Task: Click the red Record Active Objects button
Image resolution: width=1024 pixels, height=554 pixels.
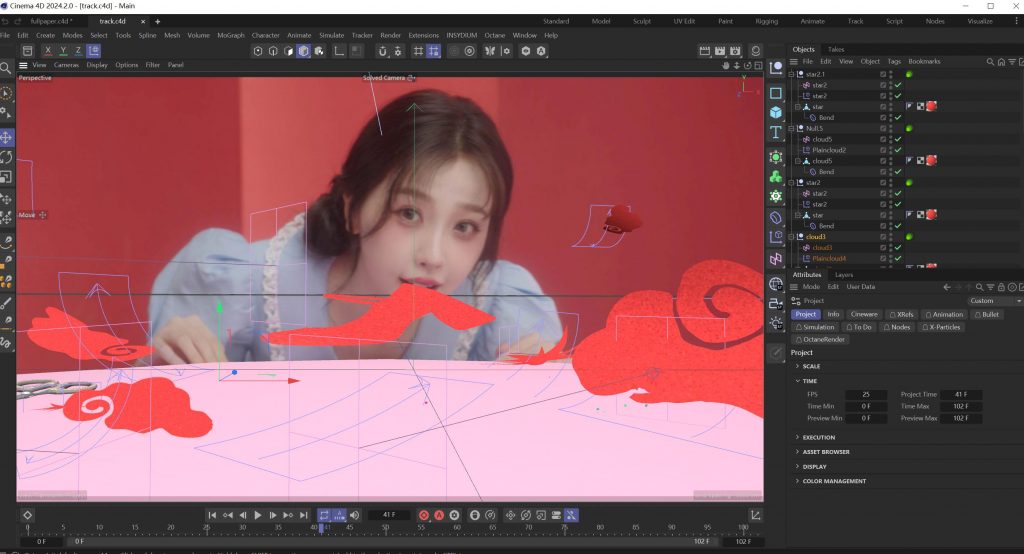Action: pyautogui.click(x=423, y=515)
